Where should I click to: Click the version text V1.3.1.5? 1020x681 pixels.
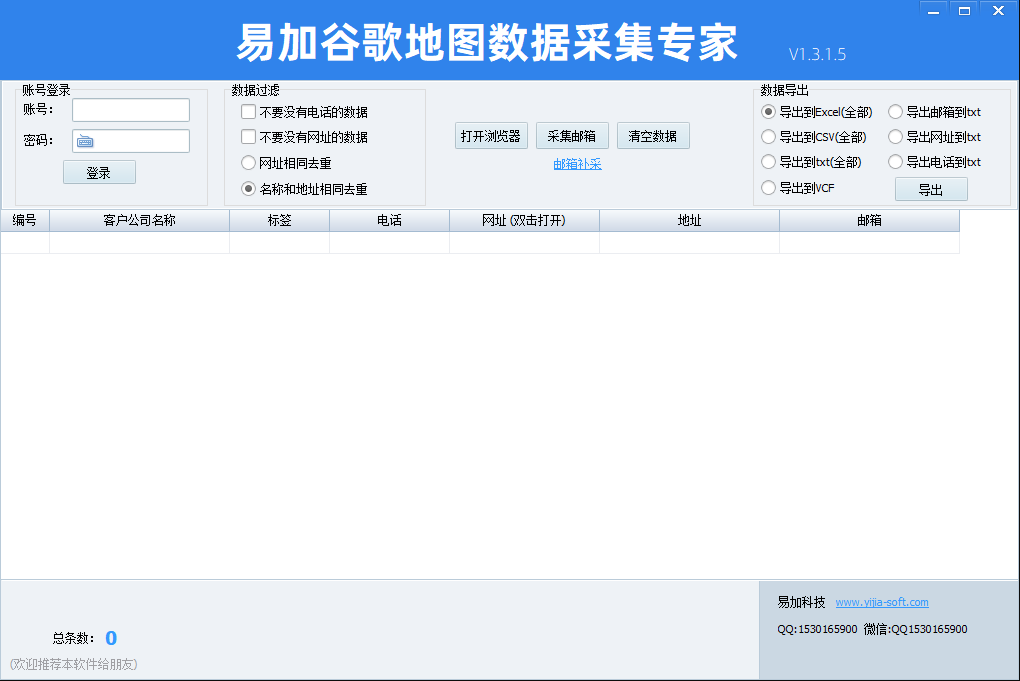coord(818,55)
